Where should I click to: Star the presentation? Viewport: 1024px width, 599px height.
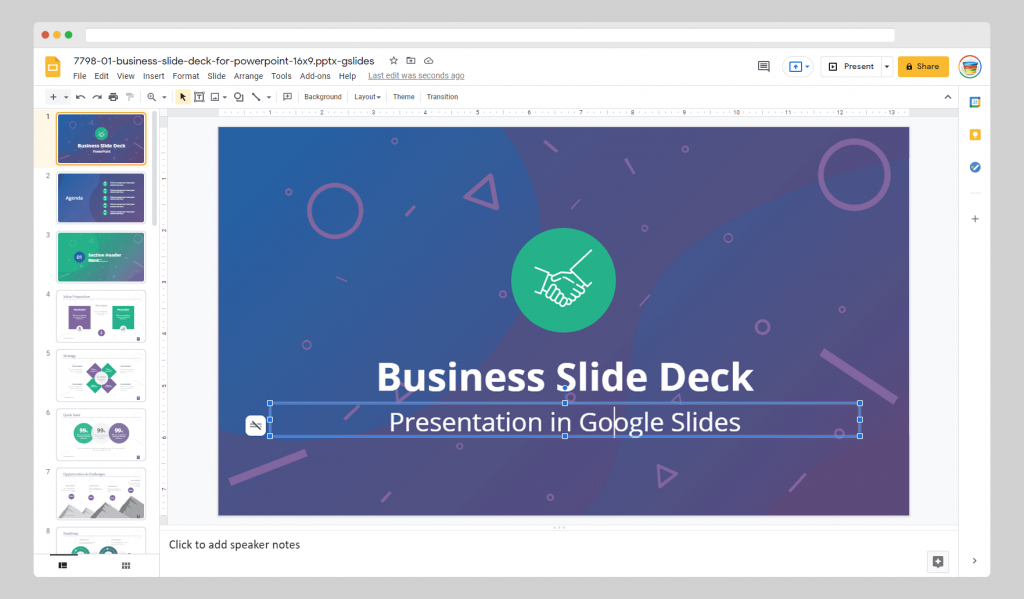click(x=393, y=61)
